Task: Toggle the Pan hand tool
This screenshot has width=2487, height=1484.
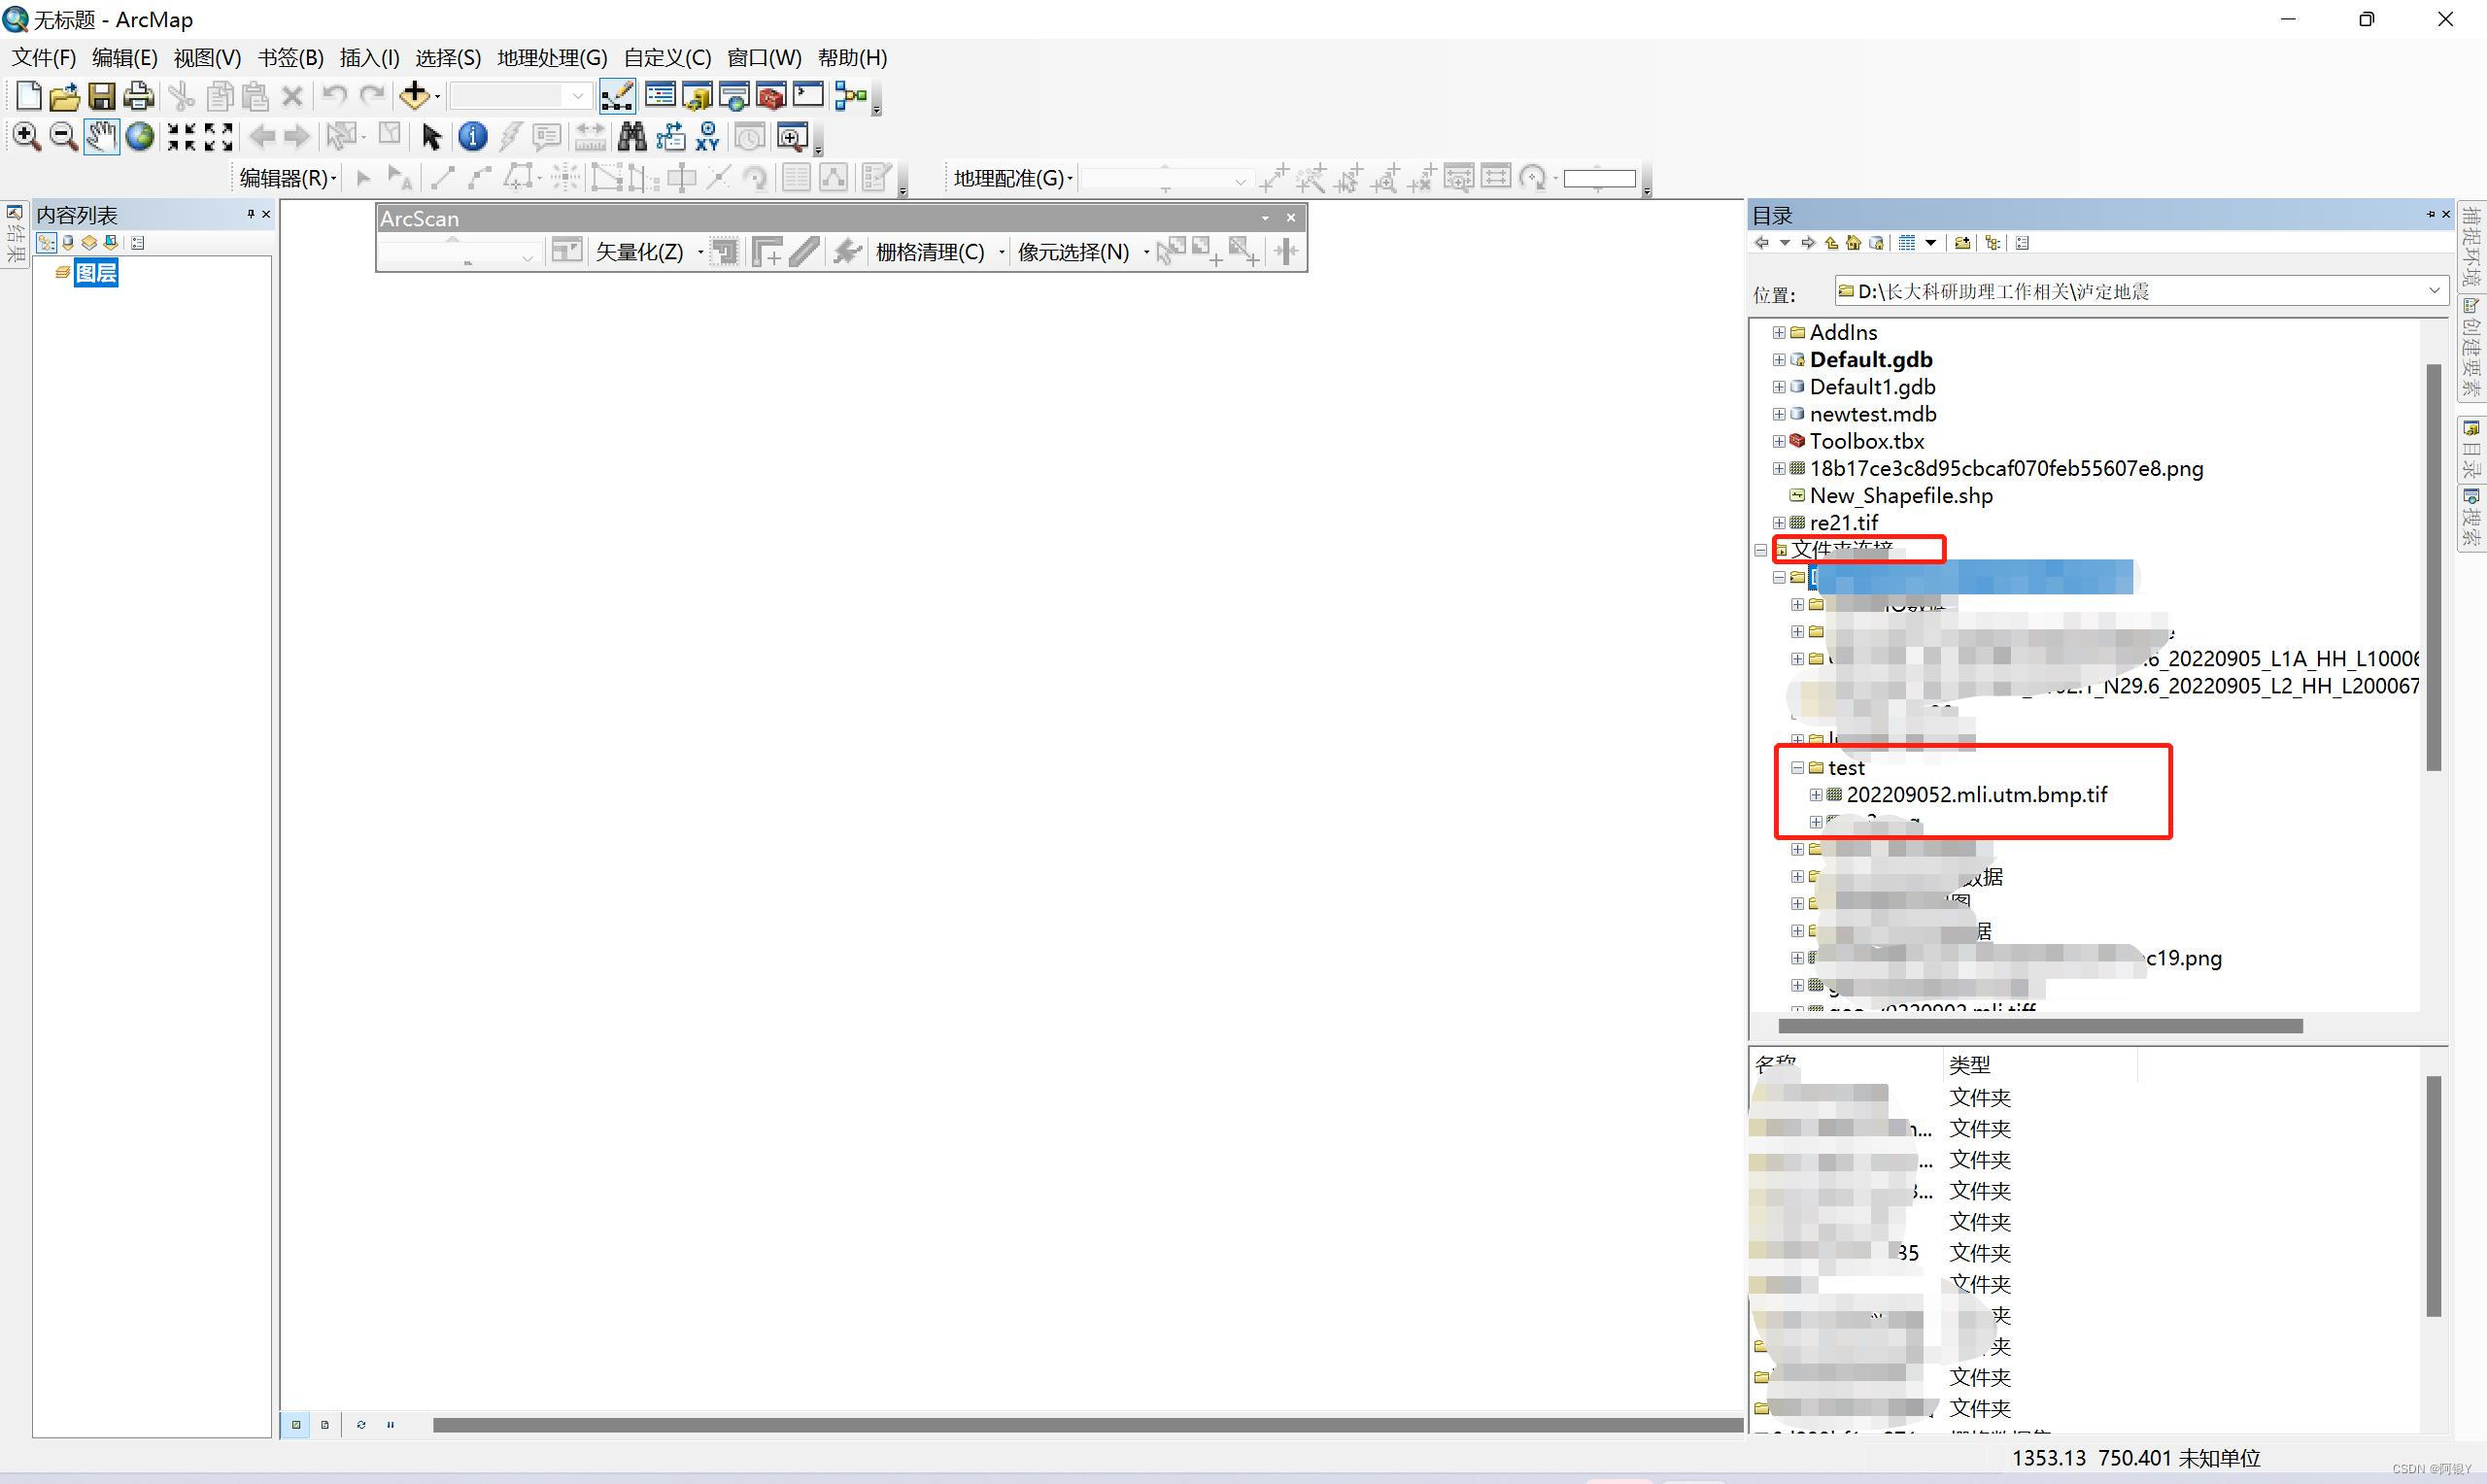Action: click(101, 137)
